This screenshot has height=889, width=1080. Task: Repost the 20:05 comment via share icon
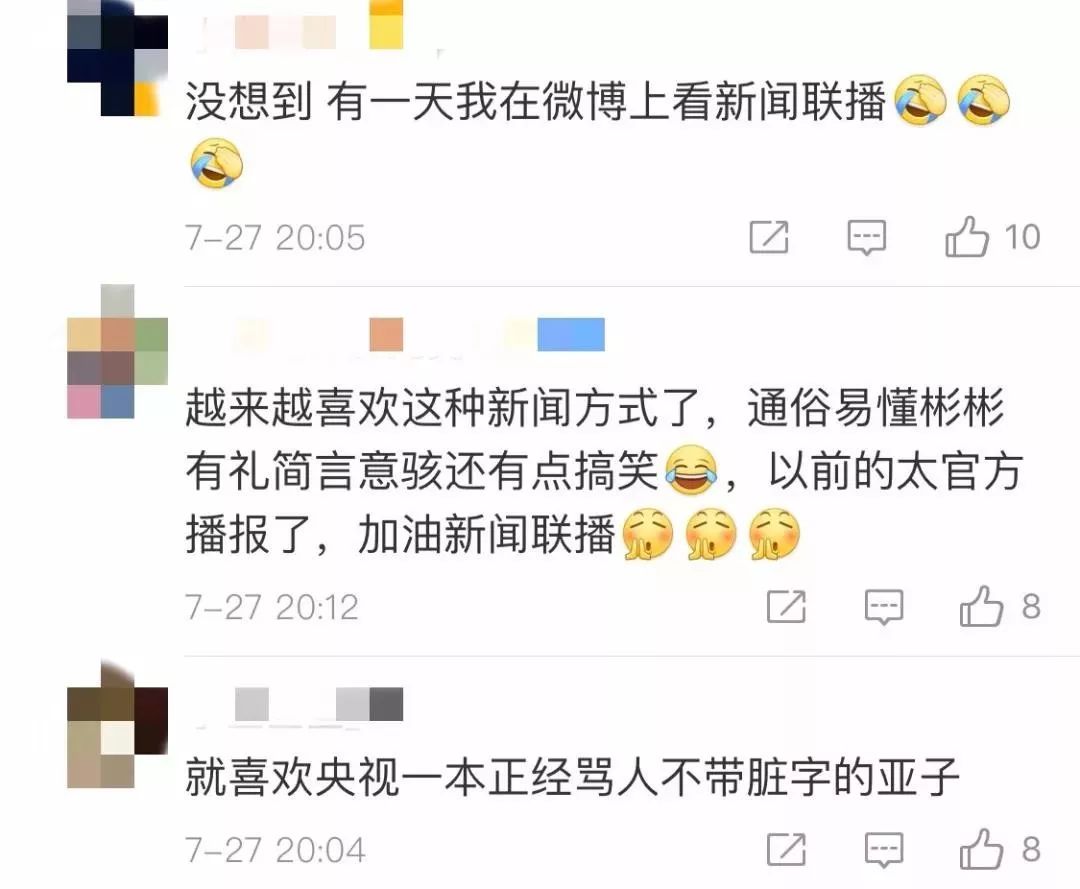pyautogui.click(x=769, y=237)
